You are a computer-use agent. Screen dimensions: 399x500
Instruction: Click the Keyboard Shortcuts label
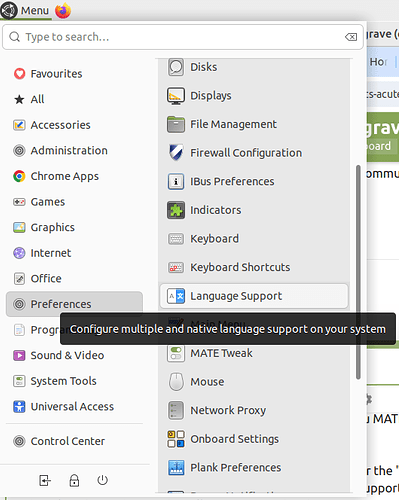tap(240, 267)
